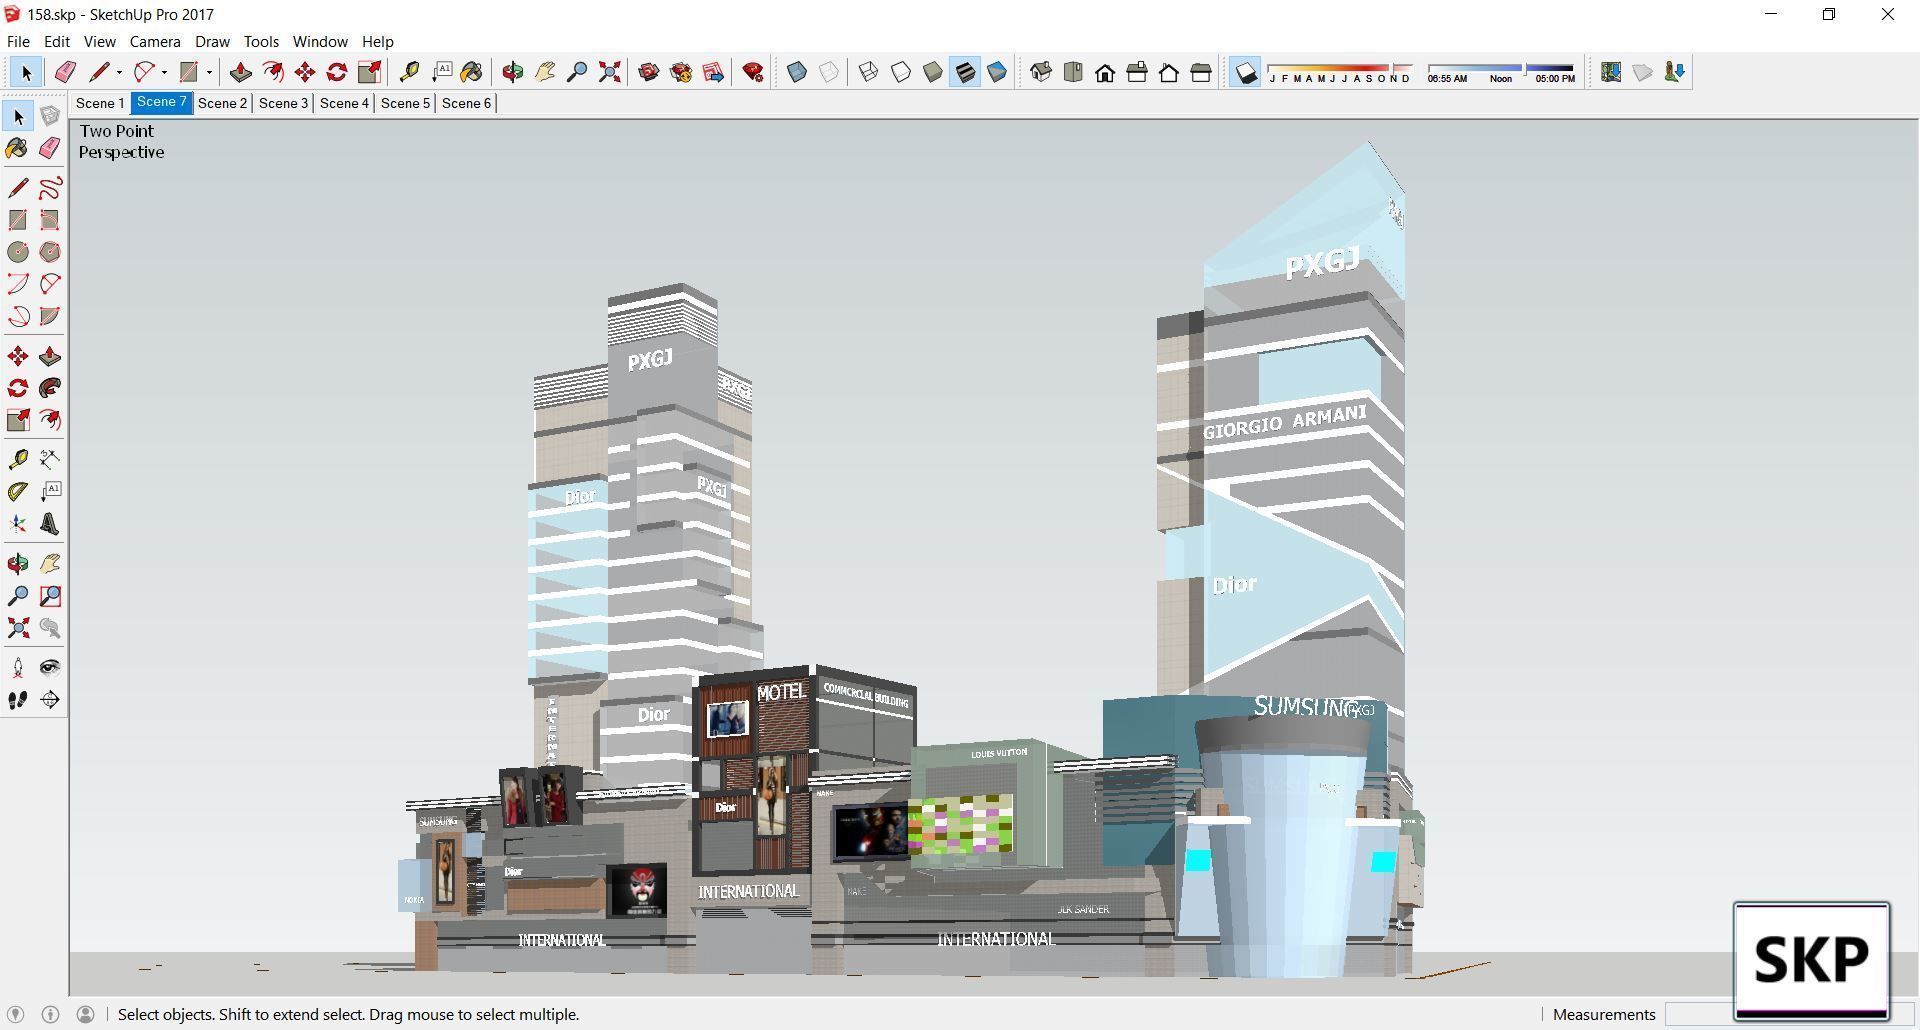Open the Extension Manager ruby icon
Image resolution: width=1920 pixels, height=1030 pixels.
click(753, 72)
